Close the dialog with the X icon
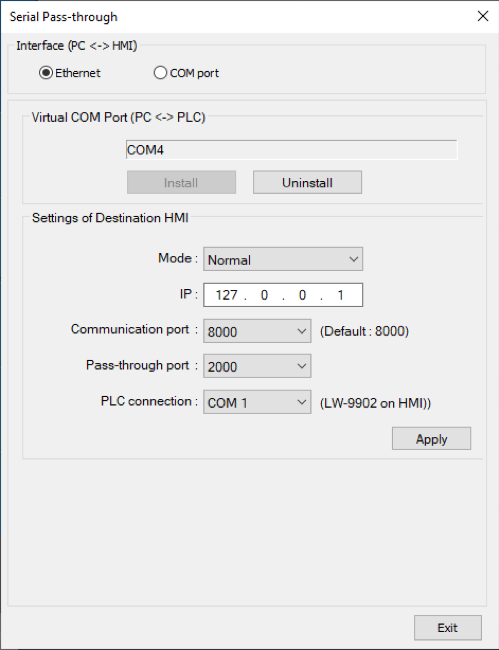Viewport: 499px width, 650px height. pyautogui.click(x=483, y=17)
